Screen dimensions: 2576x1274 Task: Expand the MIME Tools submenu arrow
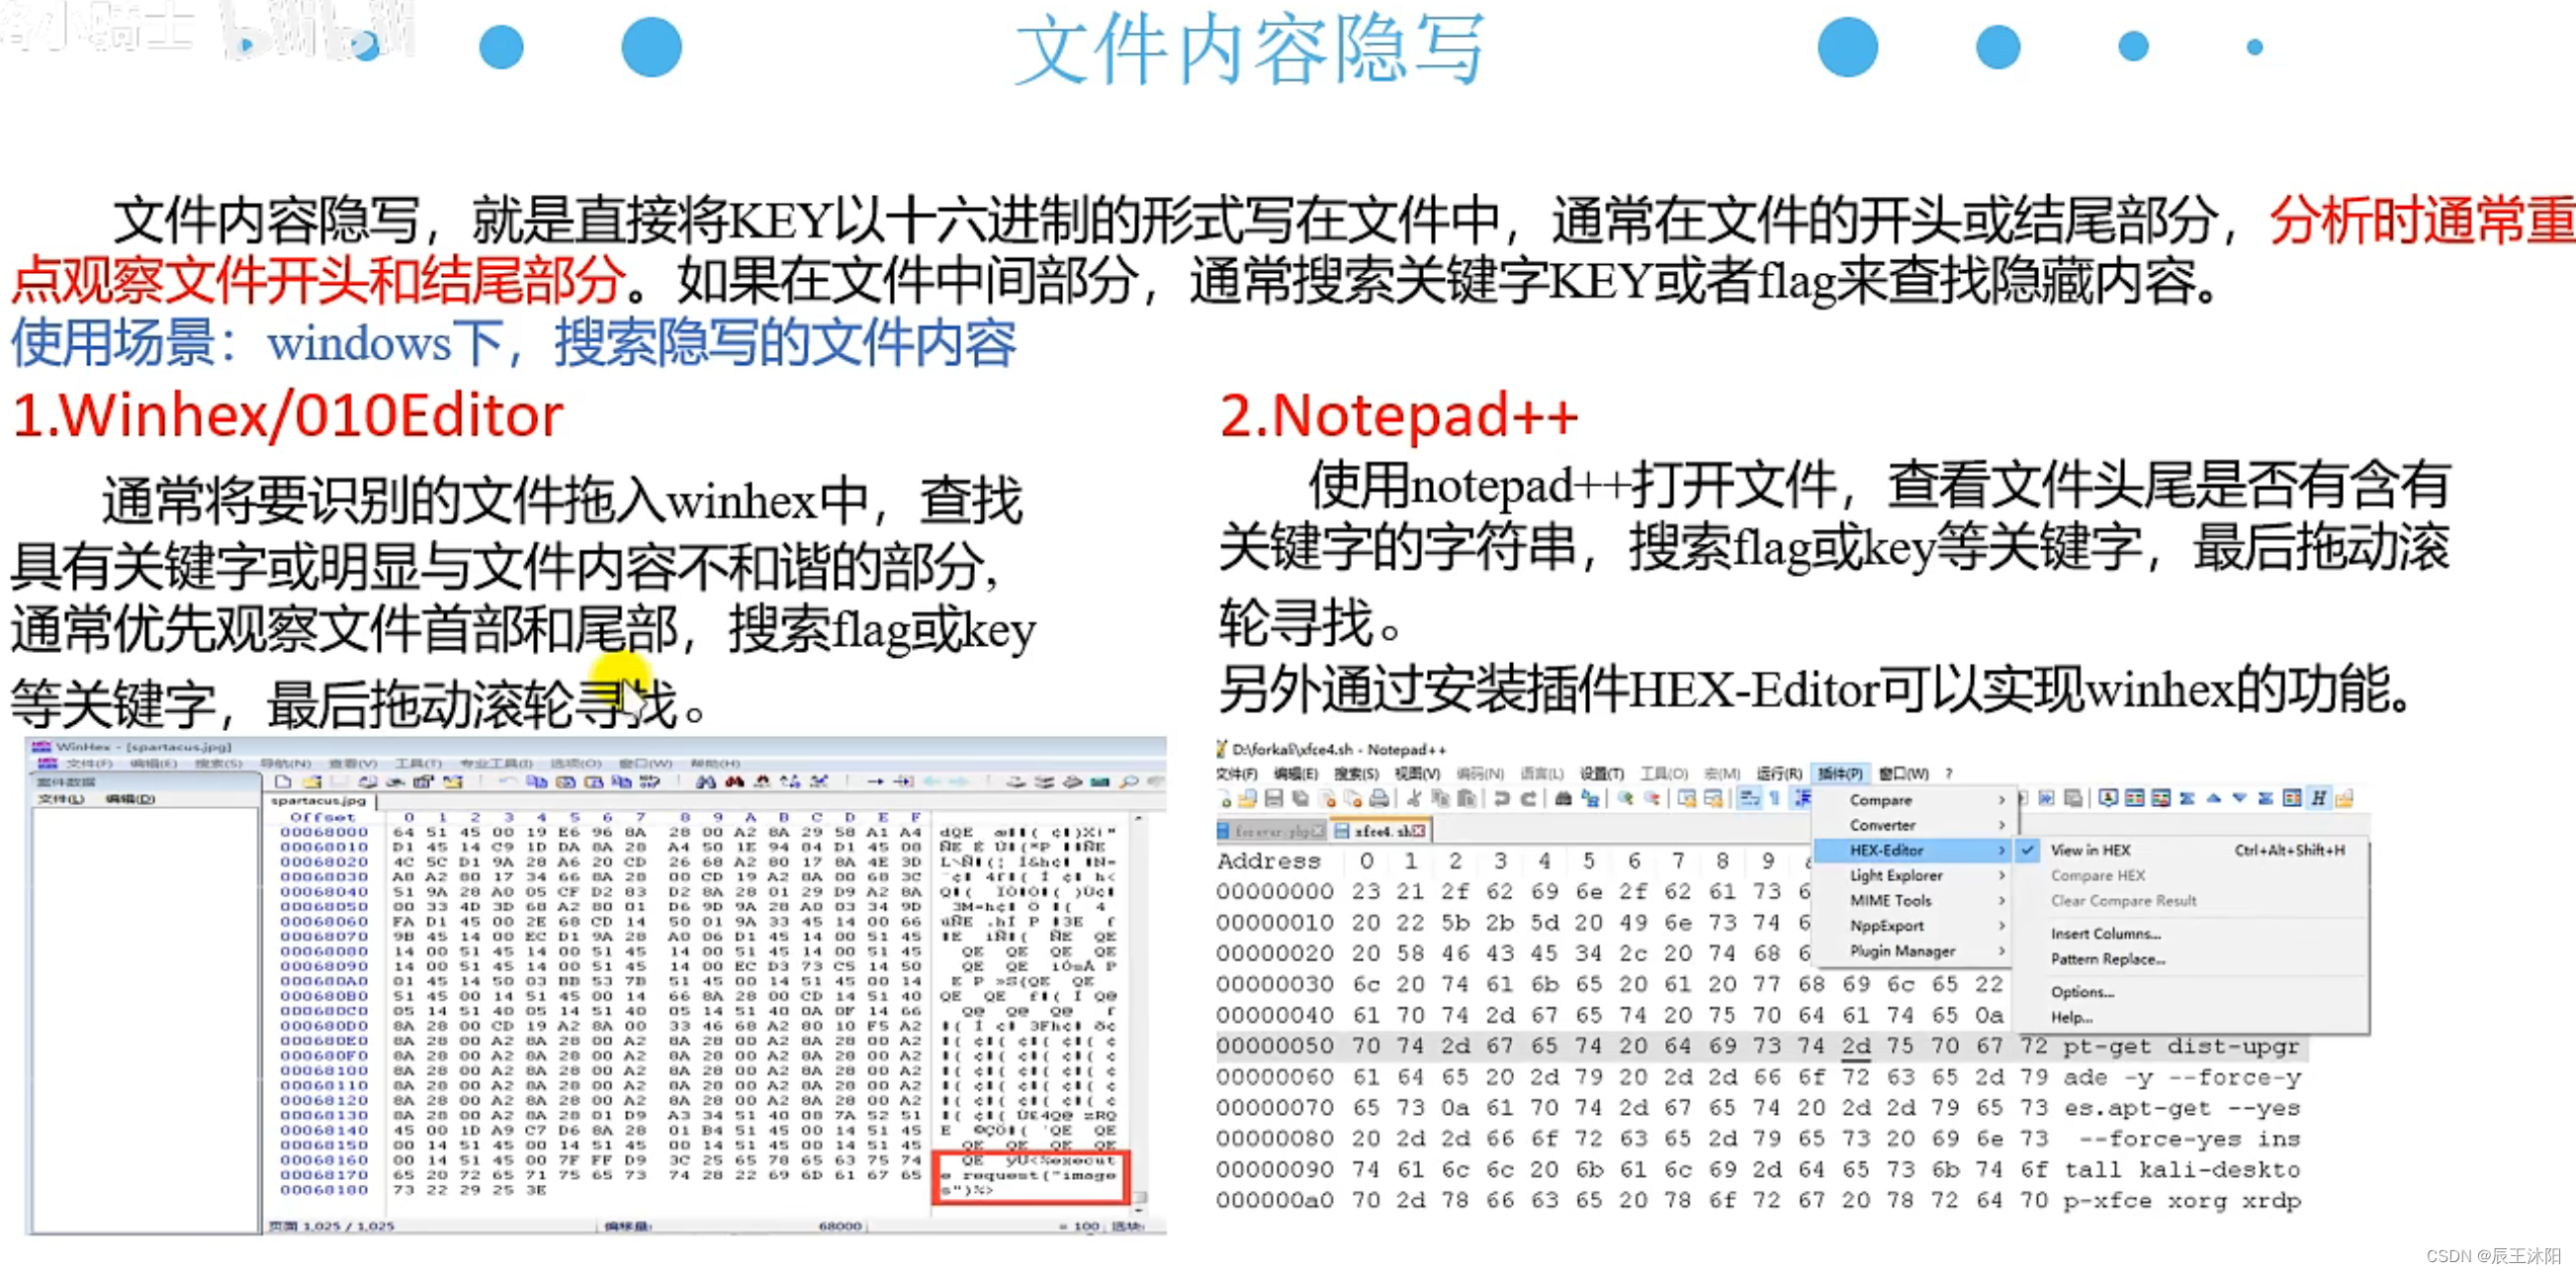[2002, 900]
